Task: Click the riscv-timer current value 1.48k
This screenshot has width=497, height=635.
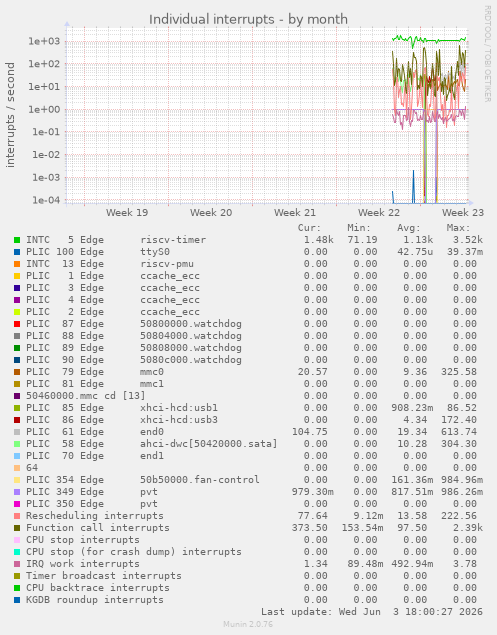Action: pyautogui.click(x=318, y=240)
